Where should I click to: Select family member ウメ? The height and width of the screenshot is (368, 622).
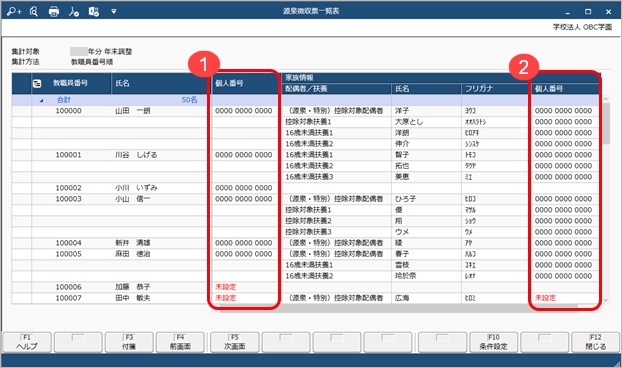[x=402, y=232]
